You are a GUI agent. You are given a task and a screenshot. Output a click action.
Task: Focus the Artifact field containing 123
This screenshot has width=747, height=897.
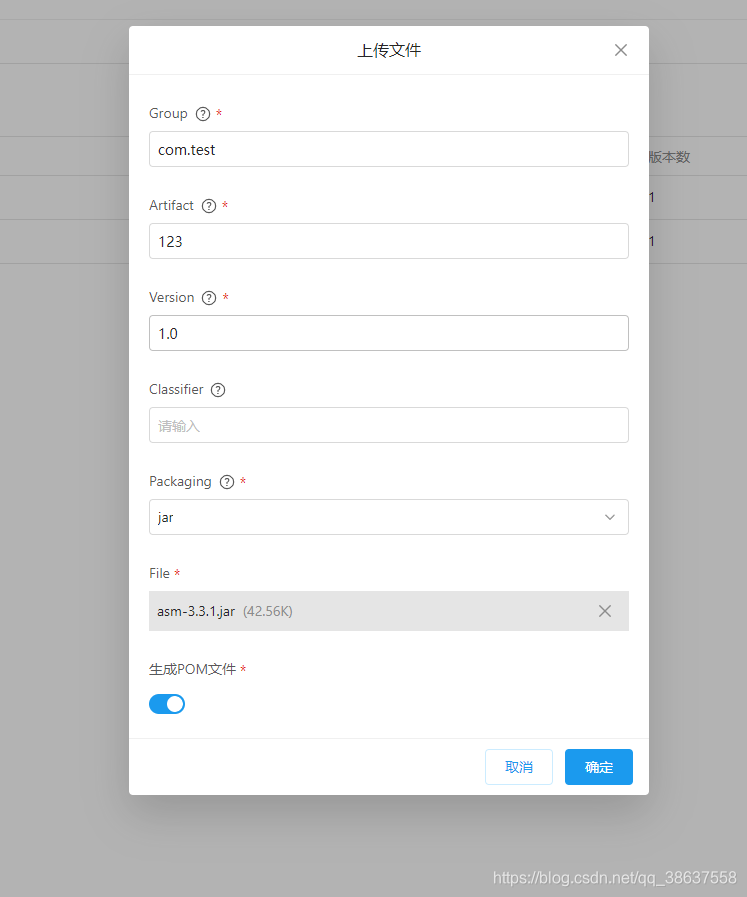click(389, 241)
